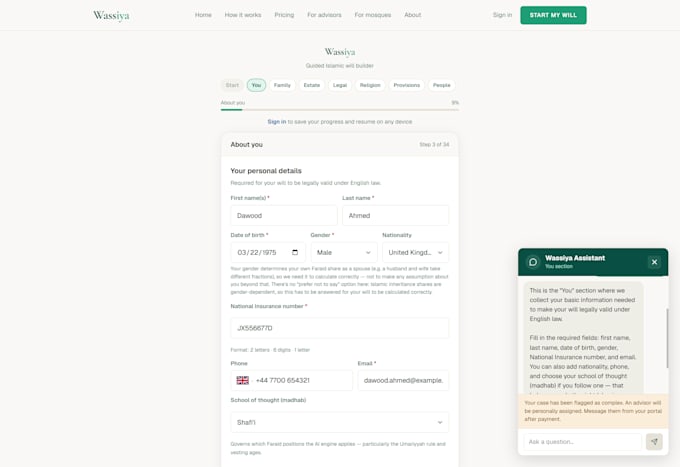The width and height of the screenshot is (680, 467).
Task: Open the About page
Action: click(413, 15)
